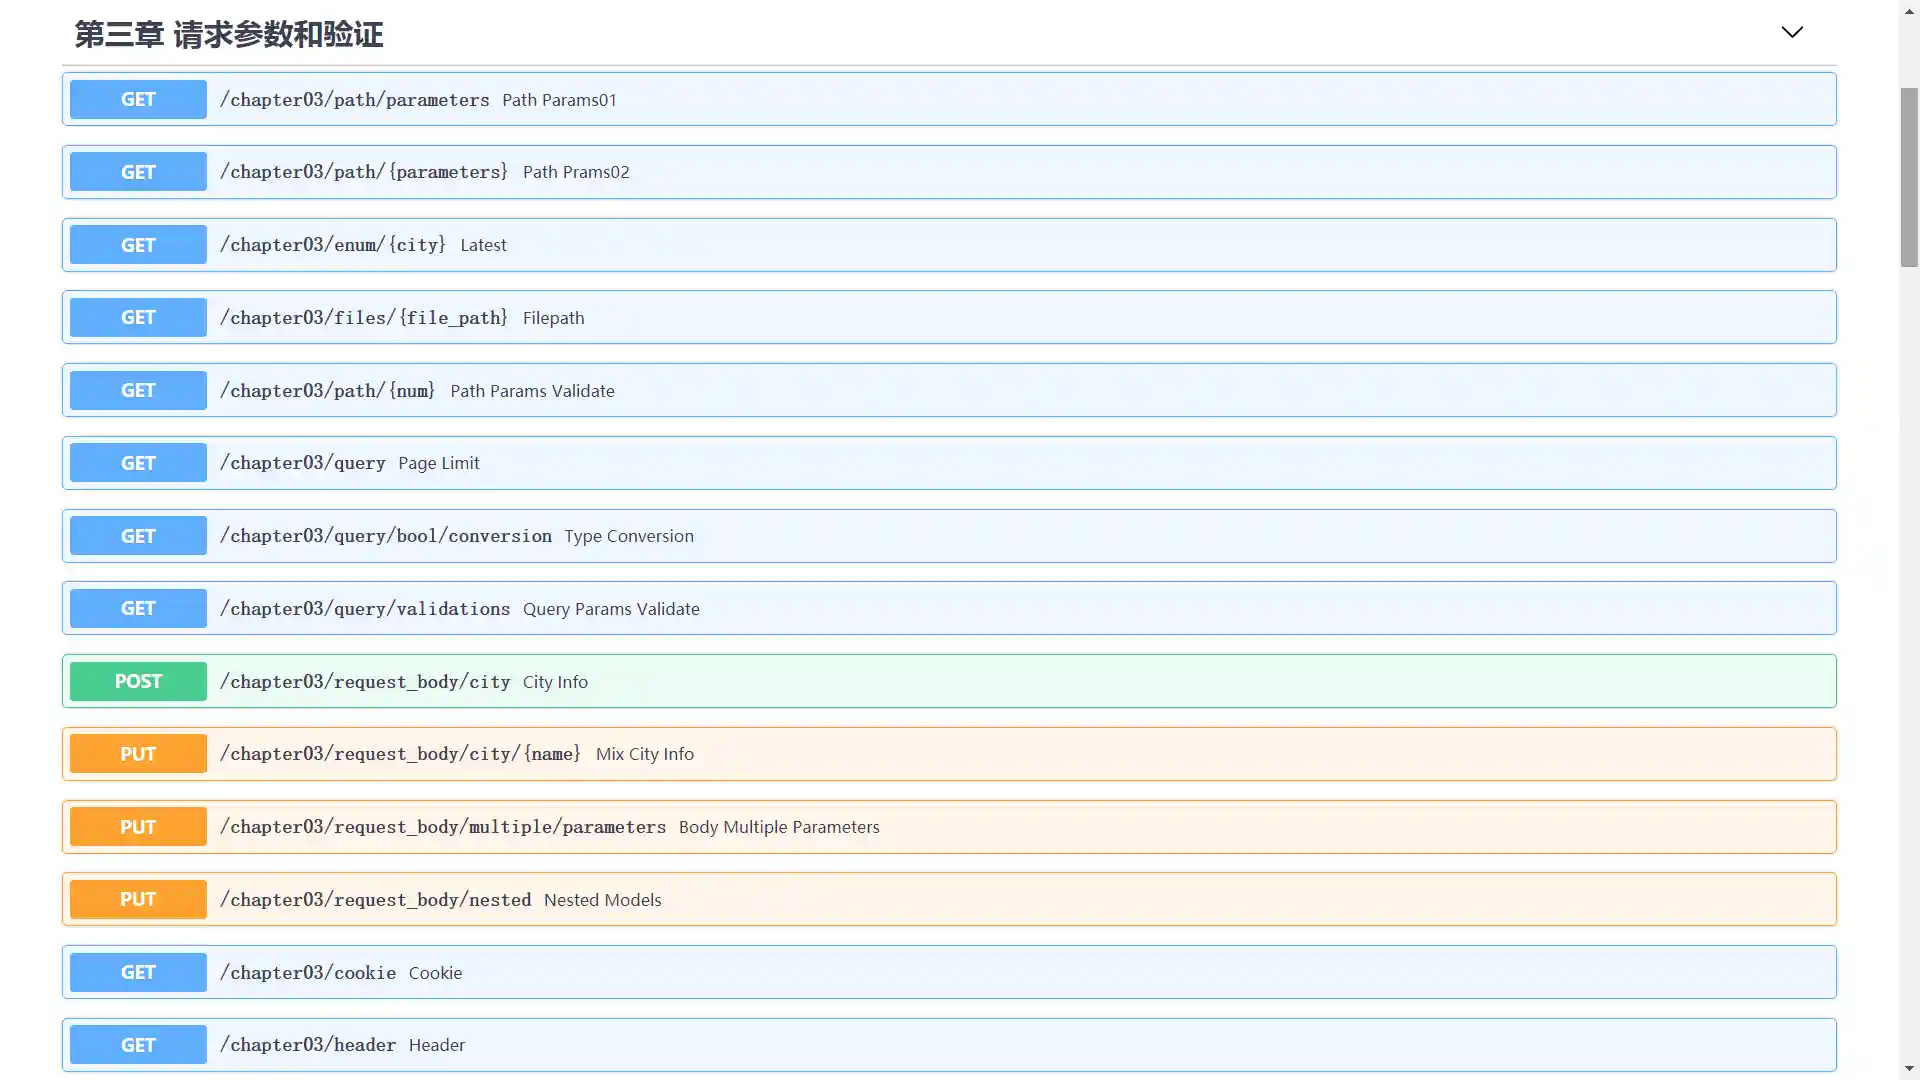The image size is (1920, 1080).
Task: Click the scrollbar down arrow
Action: pos(1909,1069)
